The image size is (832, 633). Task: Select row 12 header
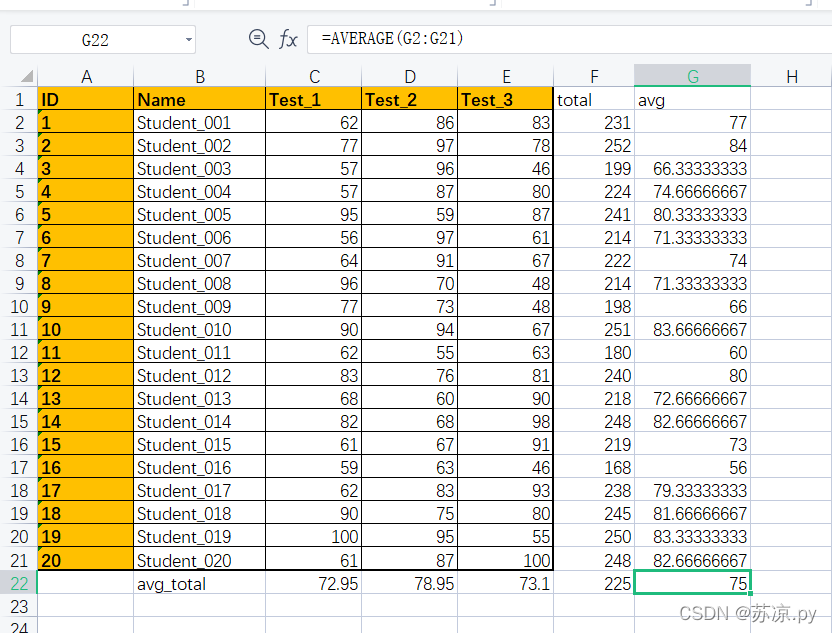tap(19, 353)
